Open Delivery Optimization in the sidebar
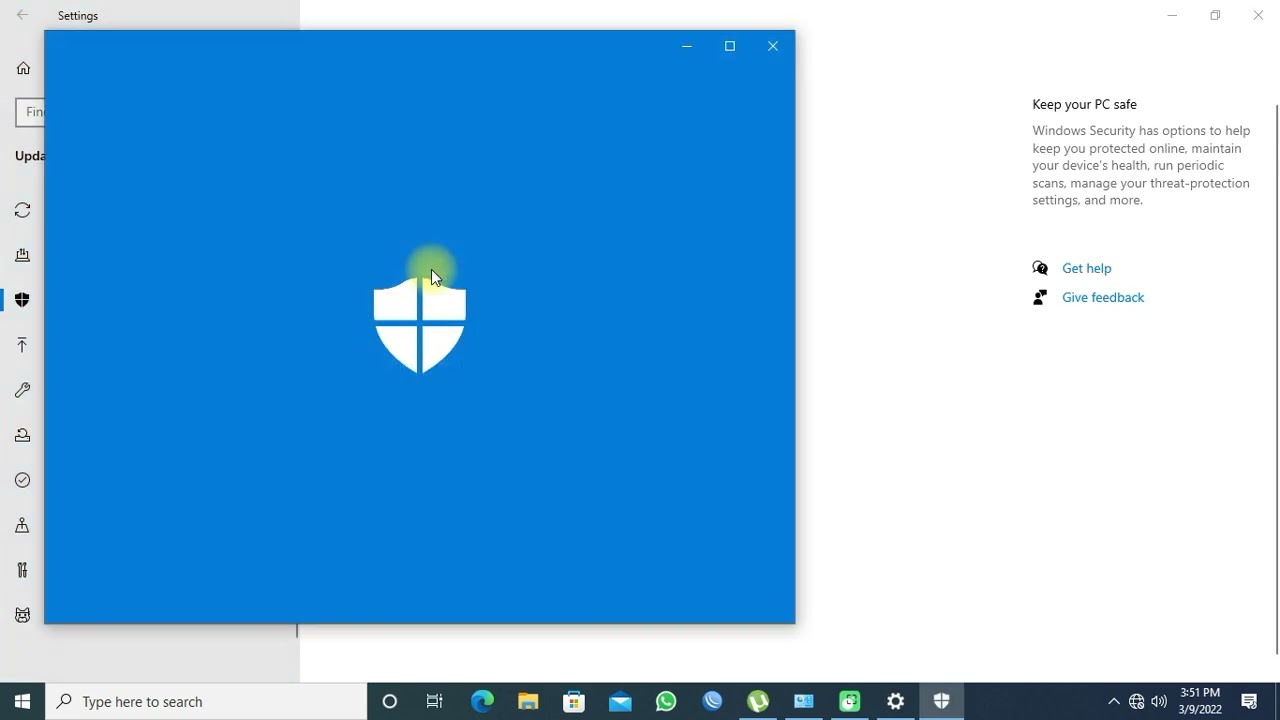Viewport: 1280px width, 720px height. pyautogui.click(x=22, y=255)
